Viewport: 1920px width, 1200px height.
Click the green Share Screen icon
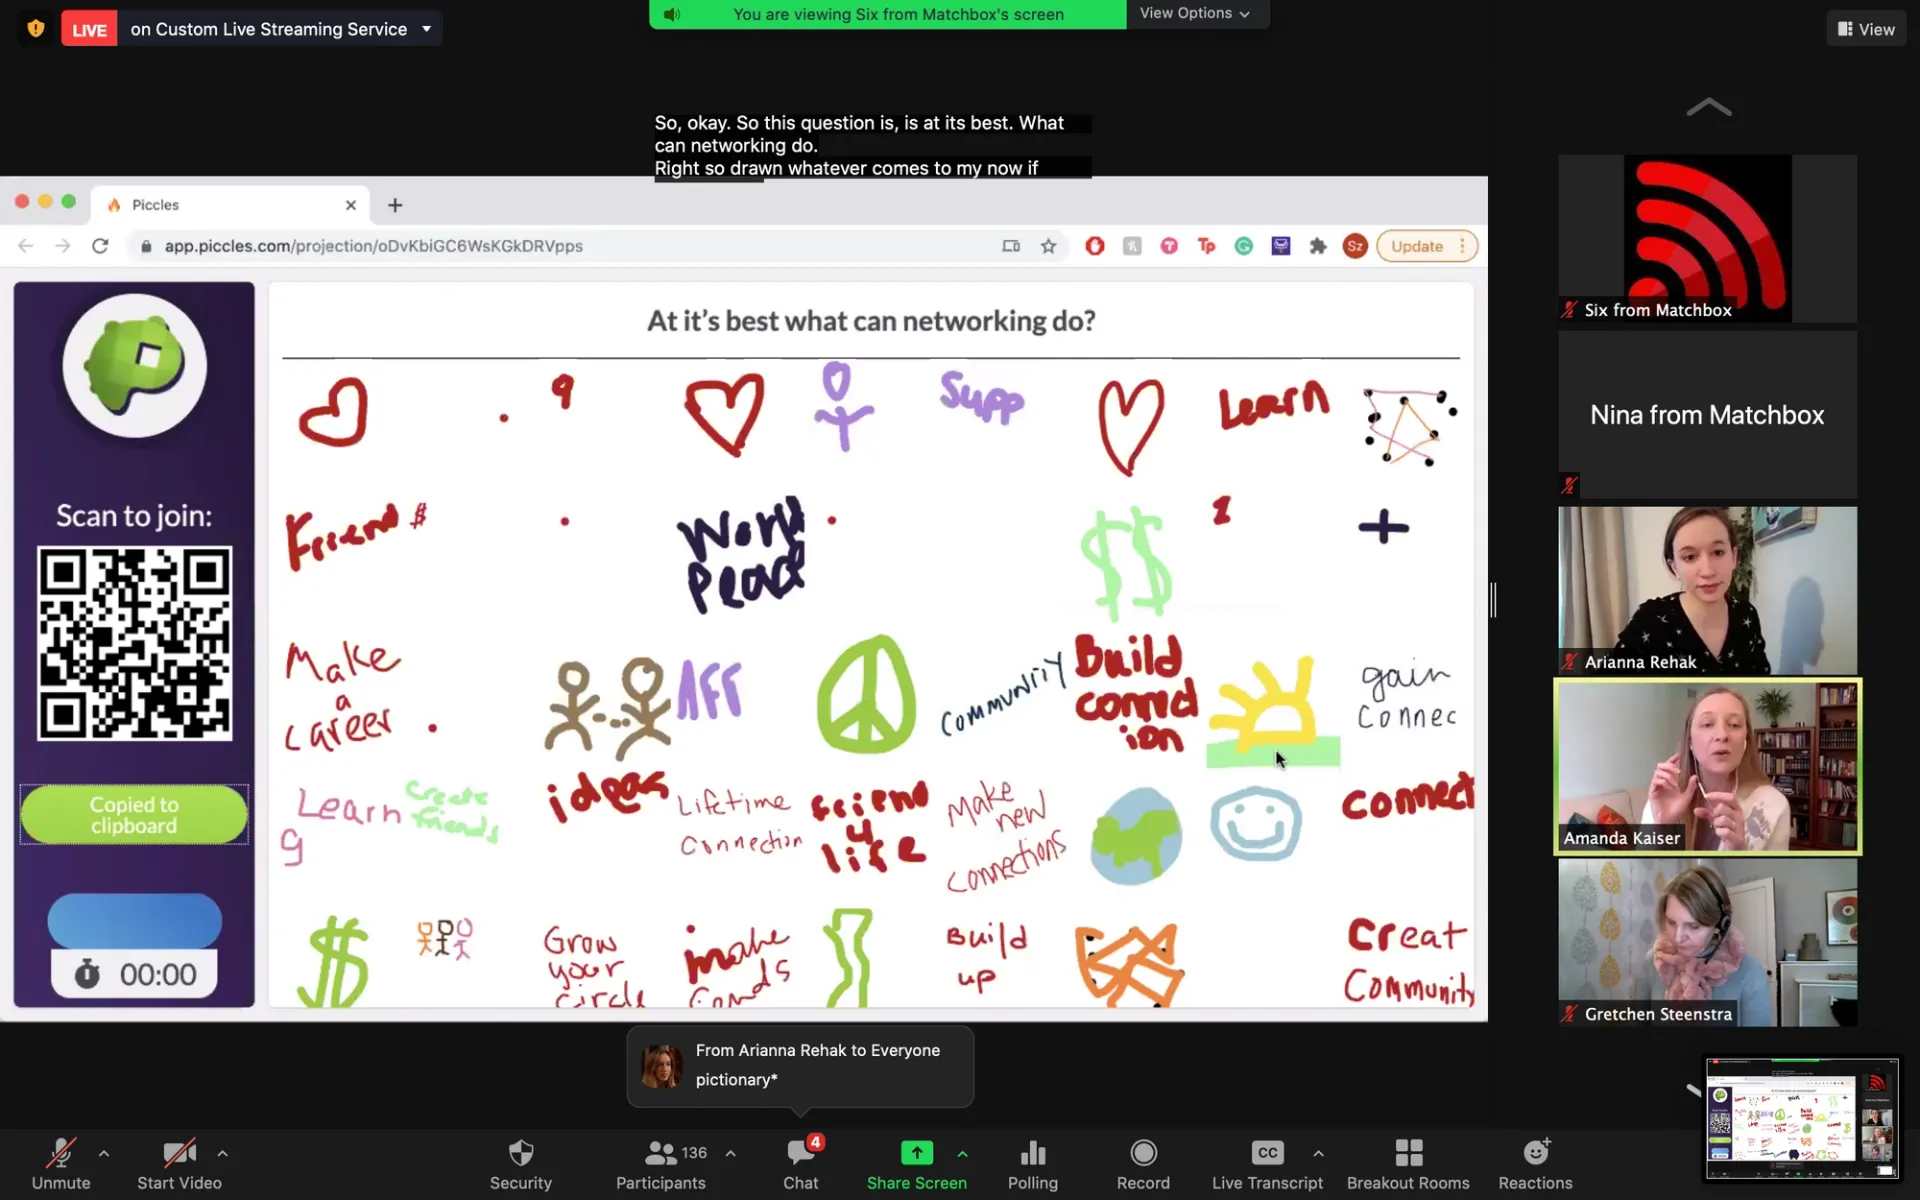[x=916, y=1154]
